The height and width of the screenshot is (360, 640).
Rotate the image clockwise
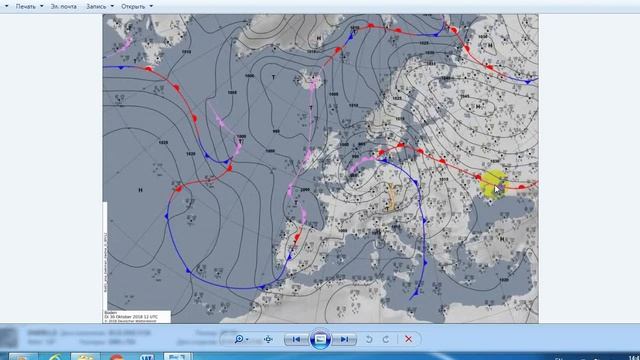tap(386, 339)
